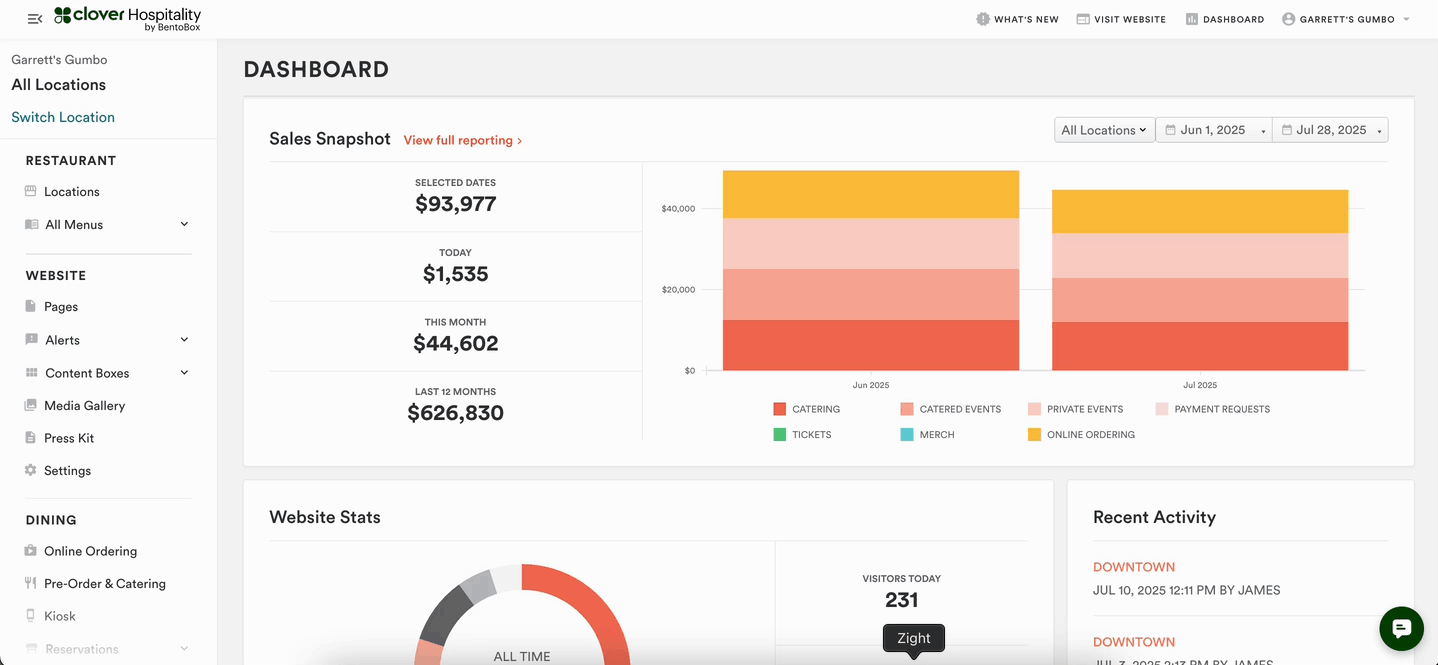The width and height of the screenshot is (1438, 665).
Task: Toggle the Online Ordering legend swatch
Action: (1034, 435)
